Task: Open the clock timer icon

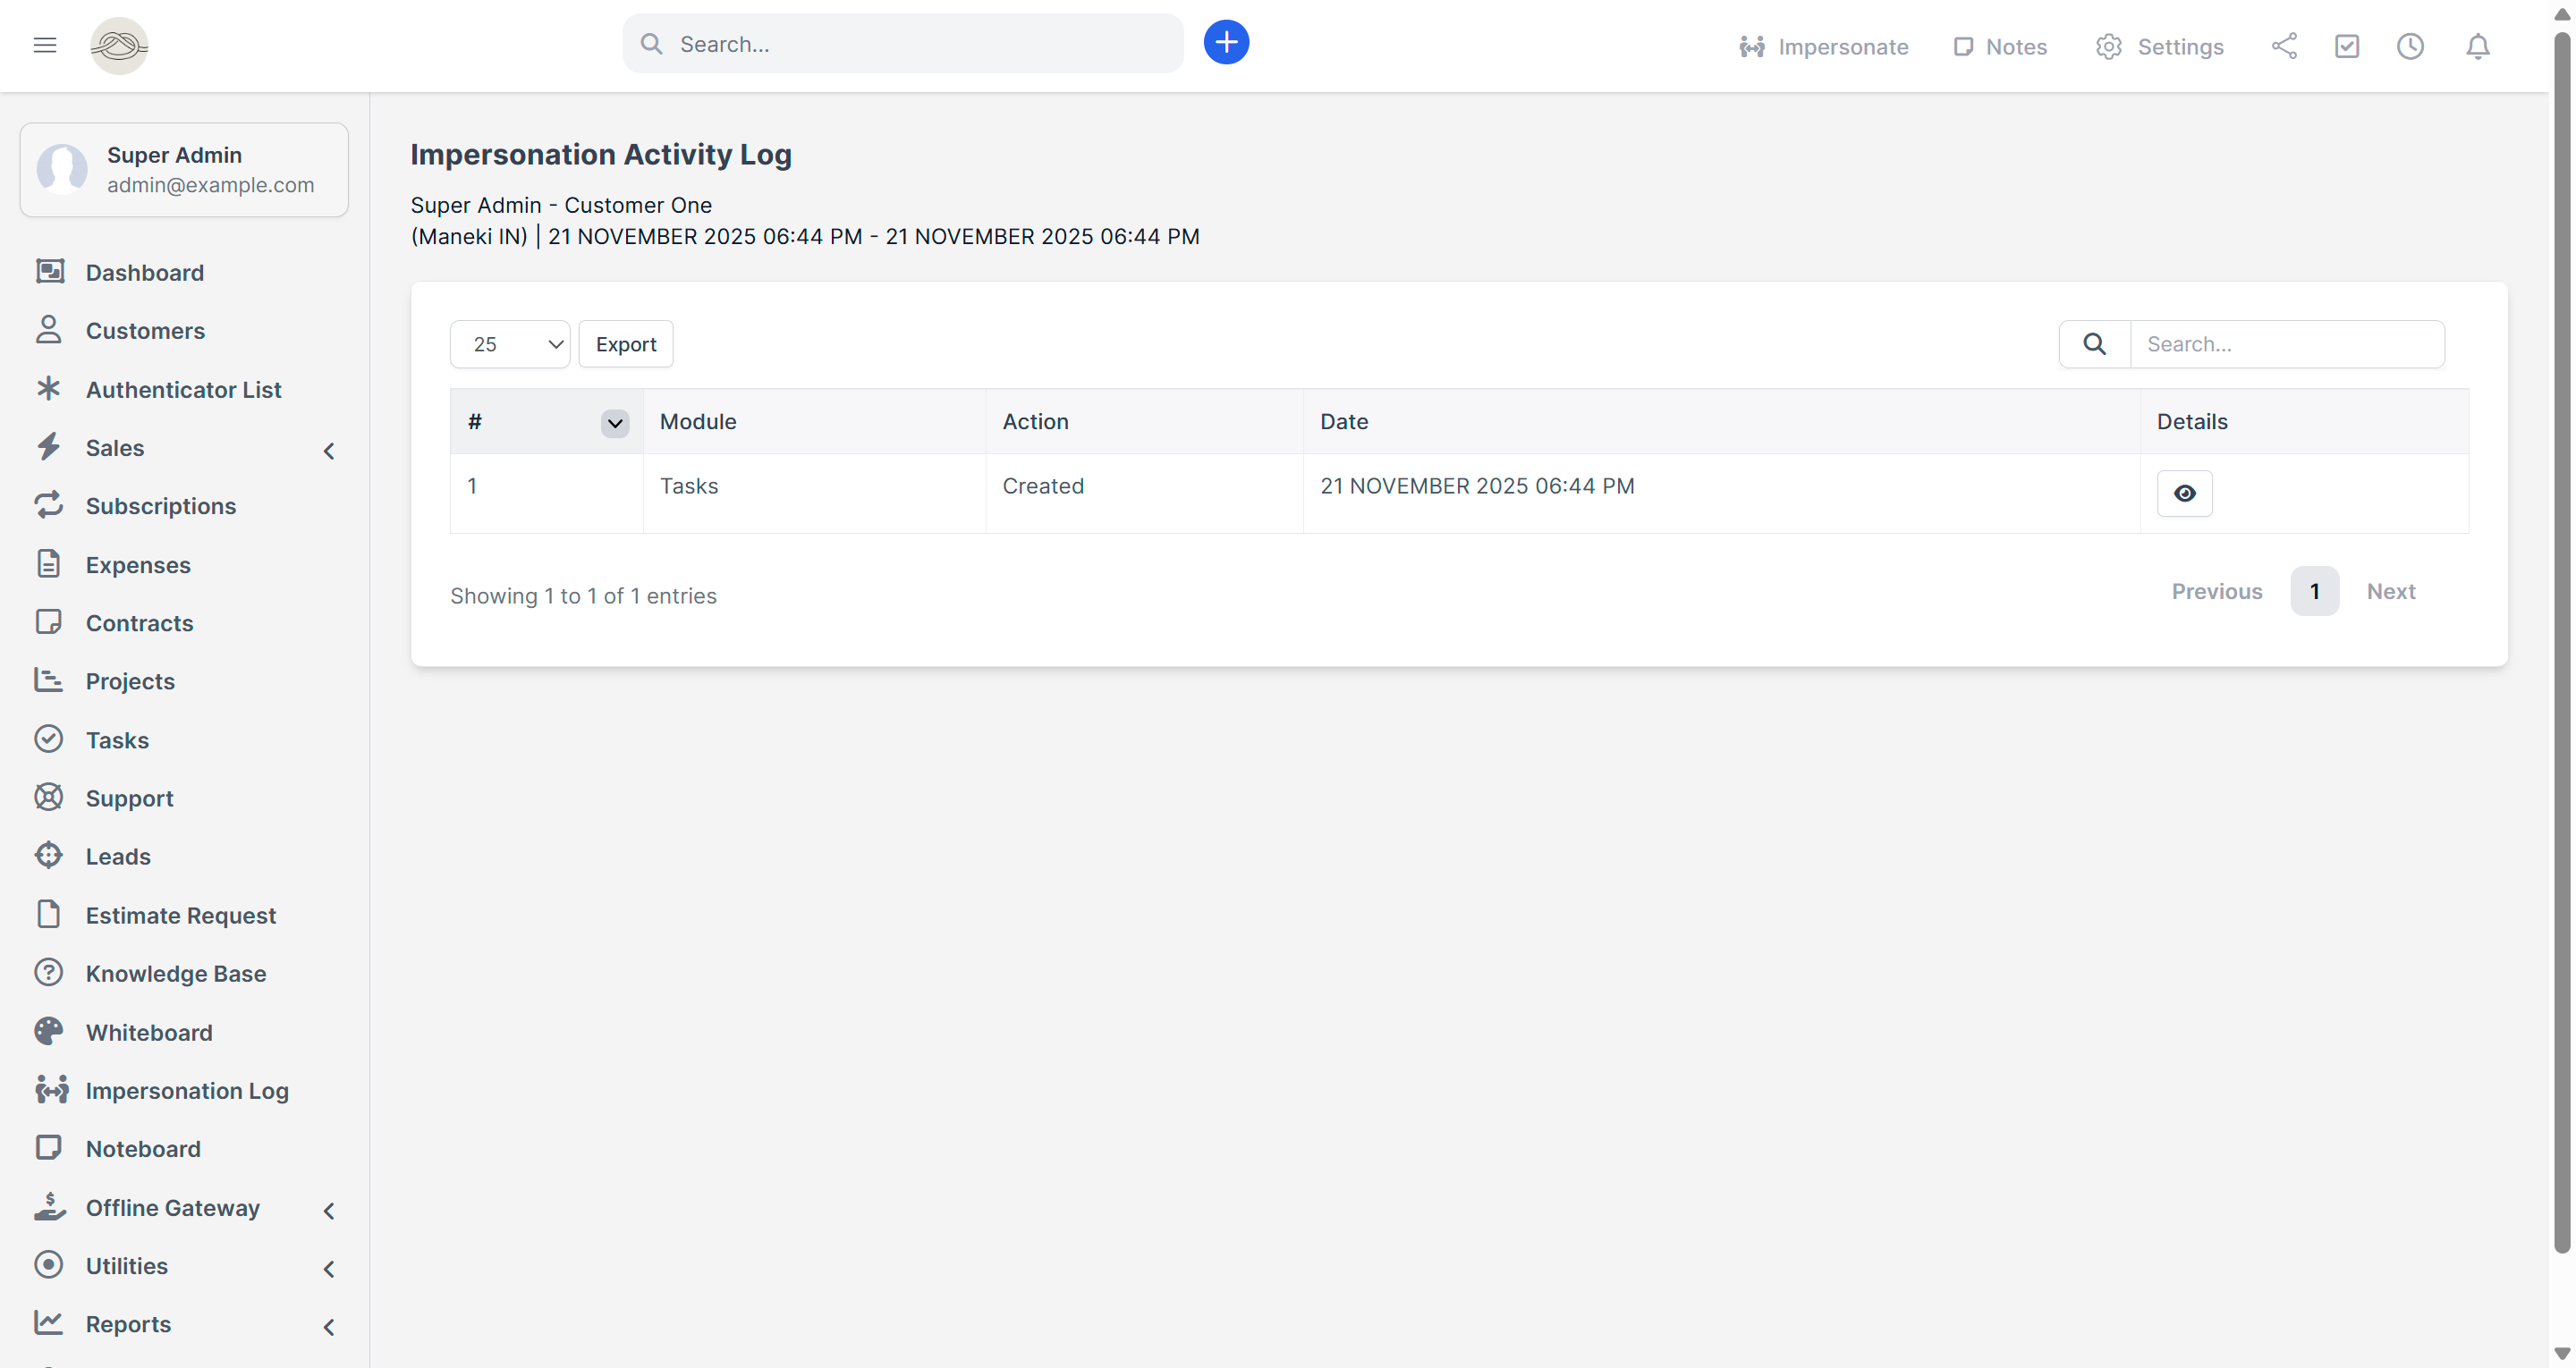Action: click(x=2410, y=46)
